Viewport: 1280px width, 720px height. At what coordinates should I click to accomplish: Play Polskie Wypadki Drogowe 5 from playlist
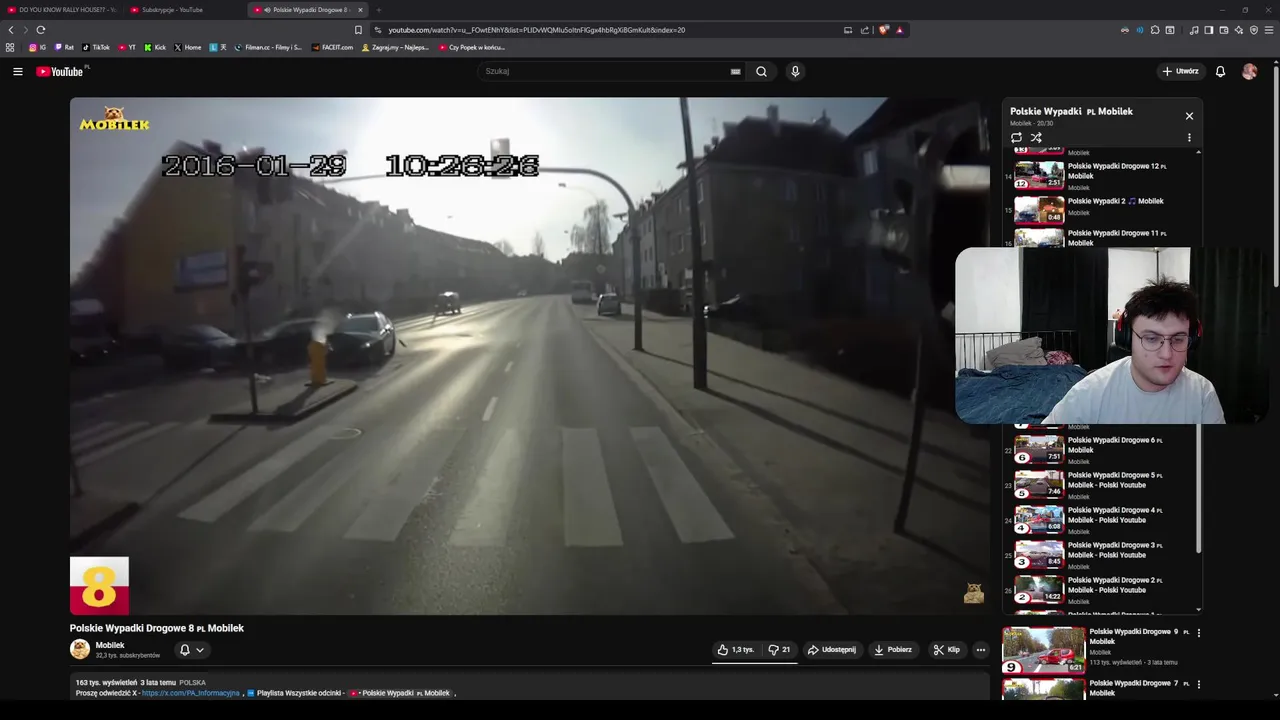1103,484
